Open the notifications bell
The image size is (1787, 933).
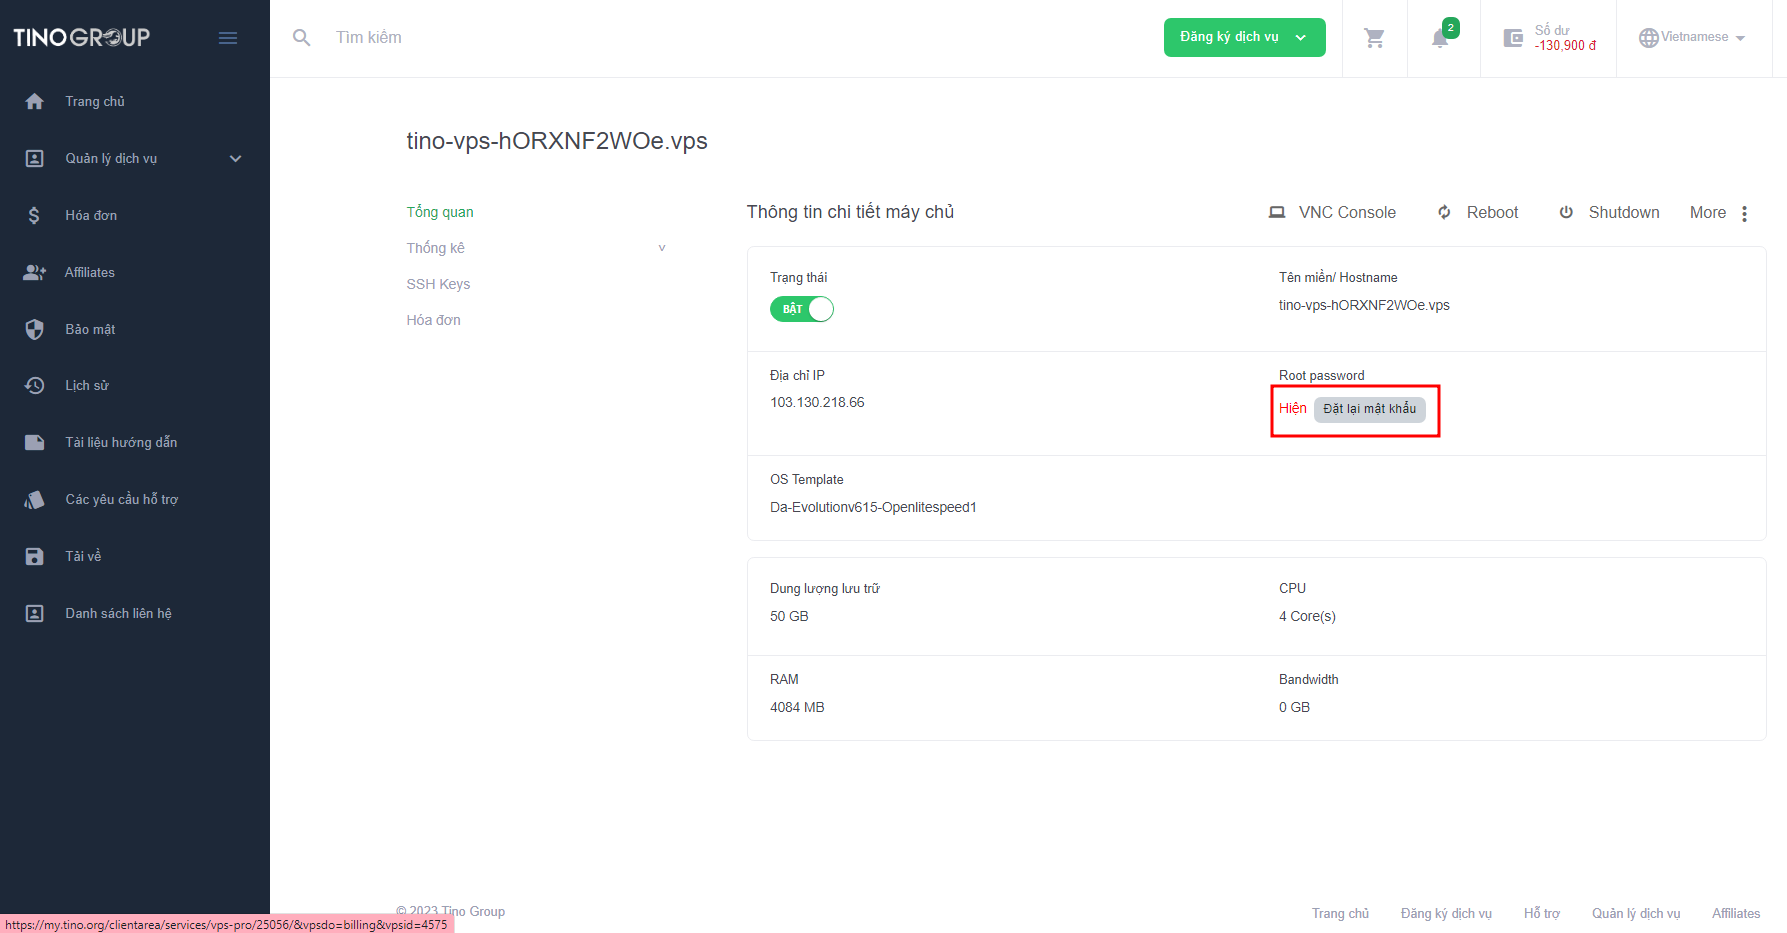pos(1440,38)
